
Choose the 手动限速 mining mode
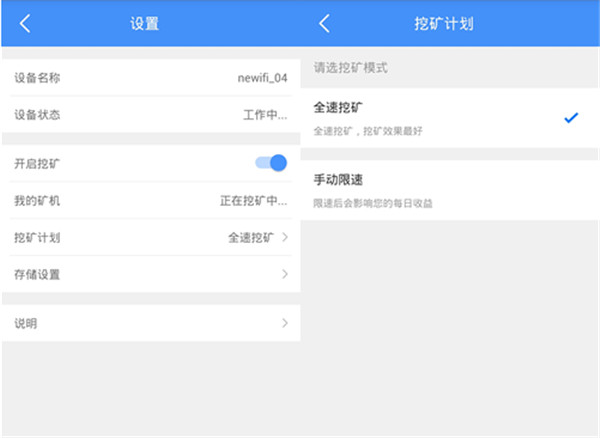click(x=337, y=180)
